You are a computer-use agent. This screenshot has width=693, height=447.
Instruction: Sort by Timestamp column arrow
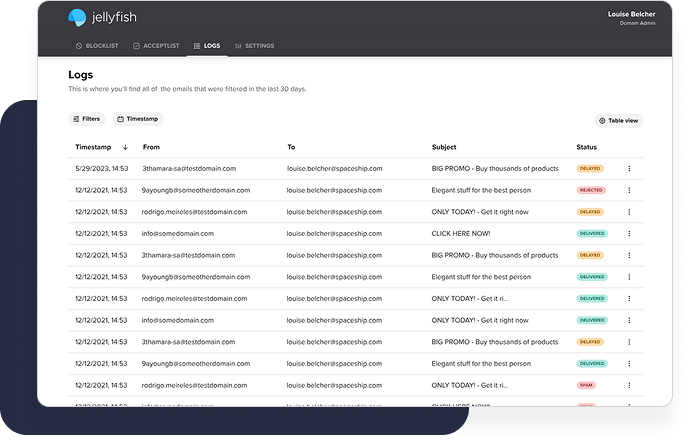point(125,147)
